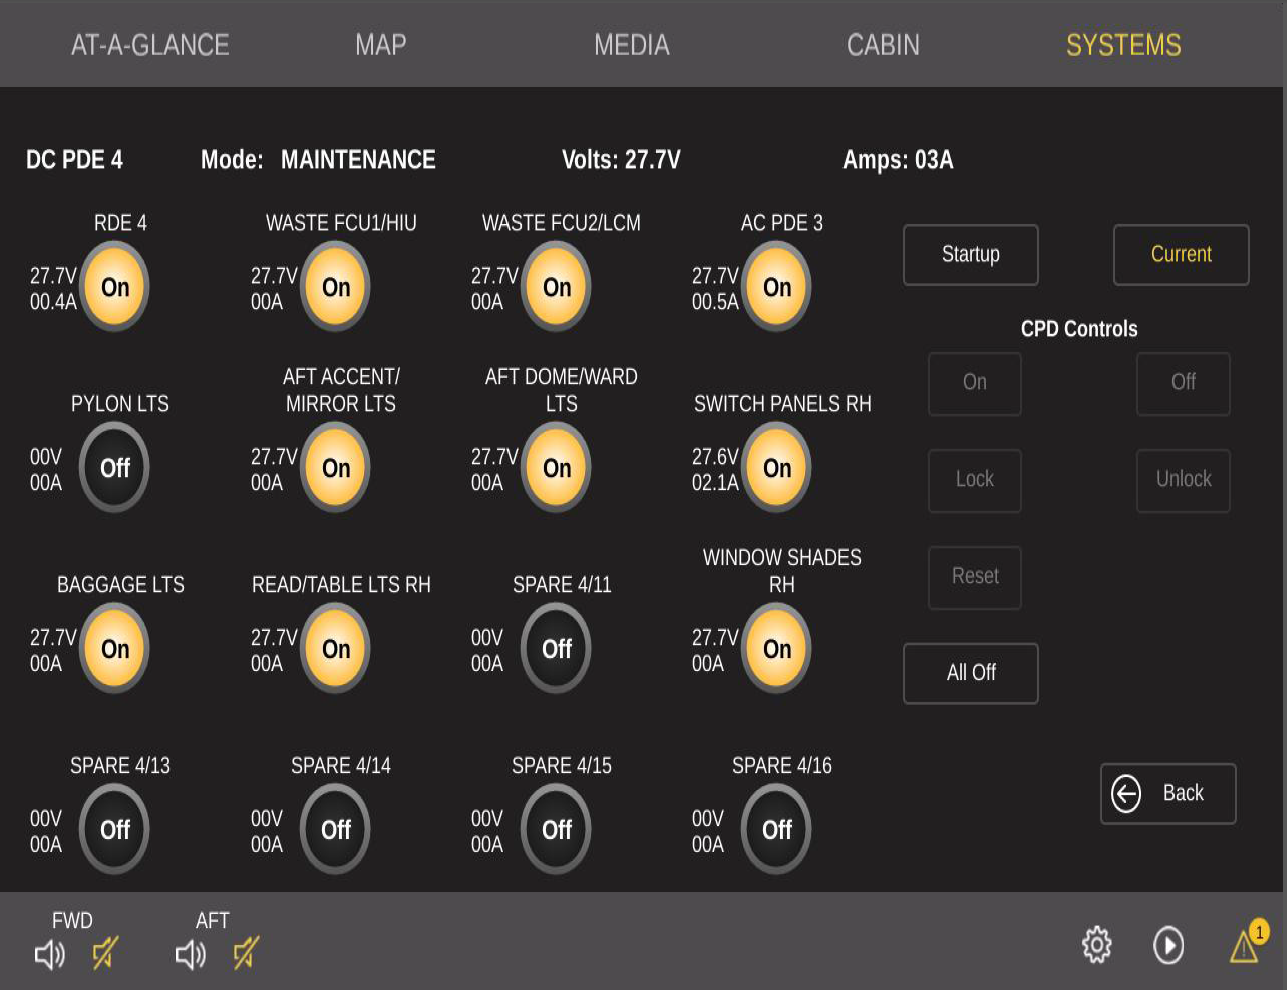This screenshot has height=990, width=1287.
Task: Switch off SWITCH PANELS RH circuit
Action: [x=777, y=468]
